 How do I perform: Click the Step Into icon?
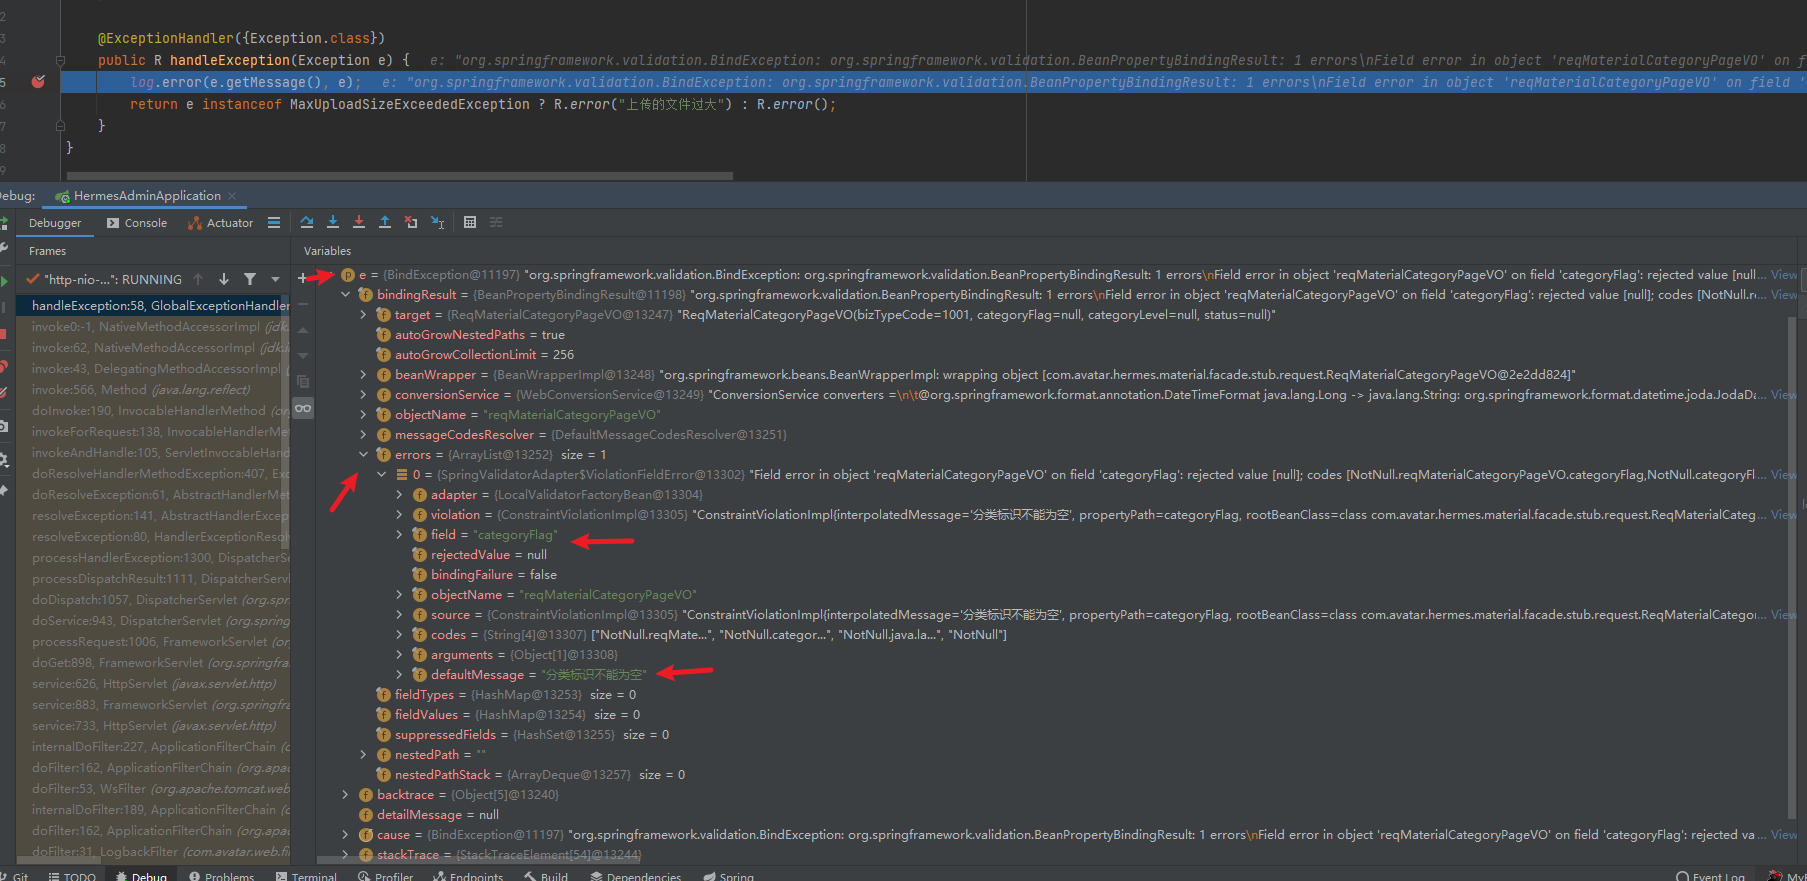pos(333,222)
